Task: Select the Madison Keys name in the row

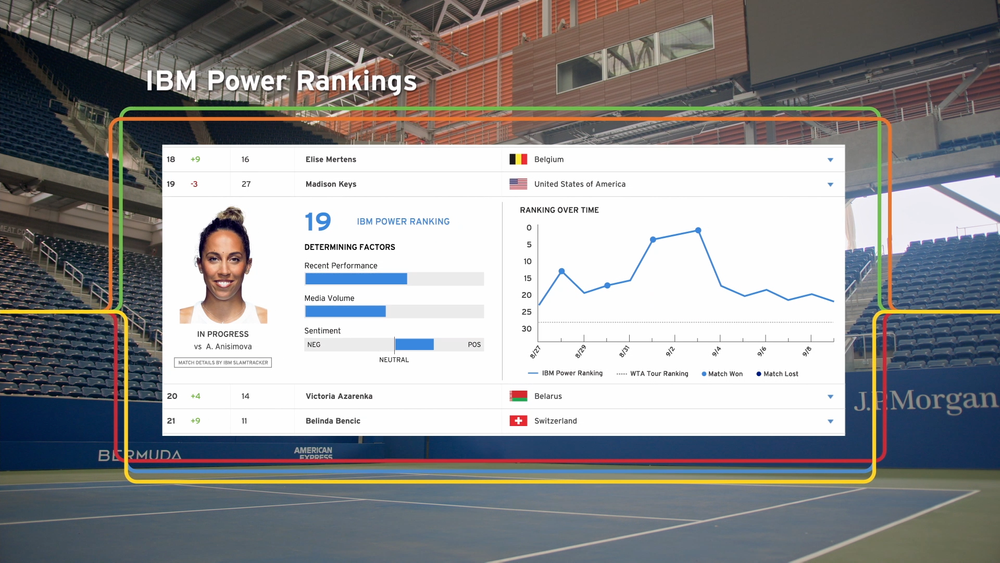Action: click(330, 184)
